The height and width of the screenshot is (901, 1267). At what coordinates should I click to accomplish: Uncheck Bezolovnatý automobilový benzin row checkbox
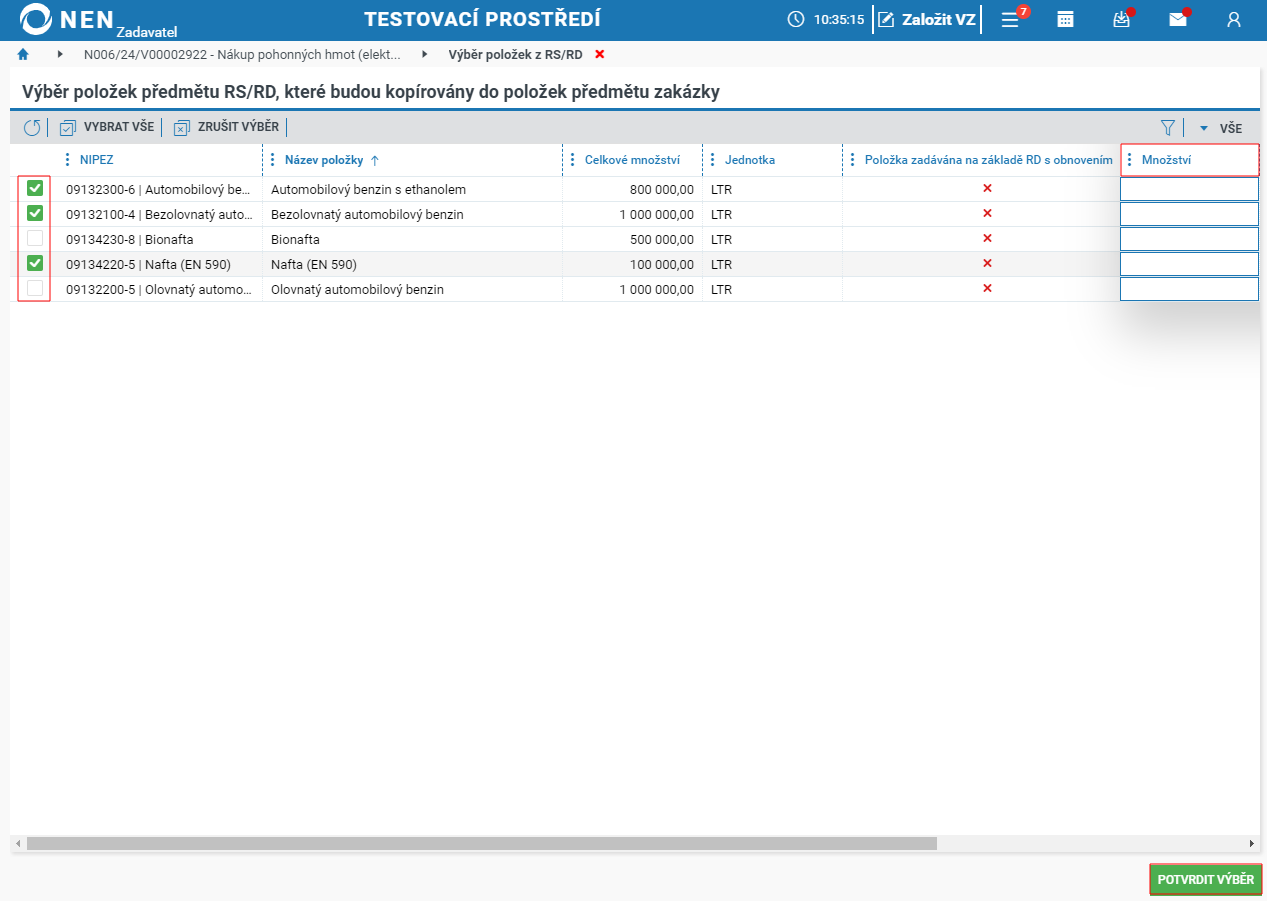(35, 213)
